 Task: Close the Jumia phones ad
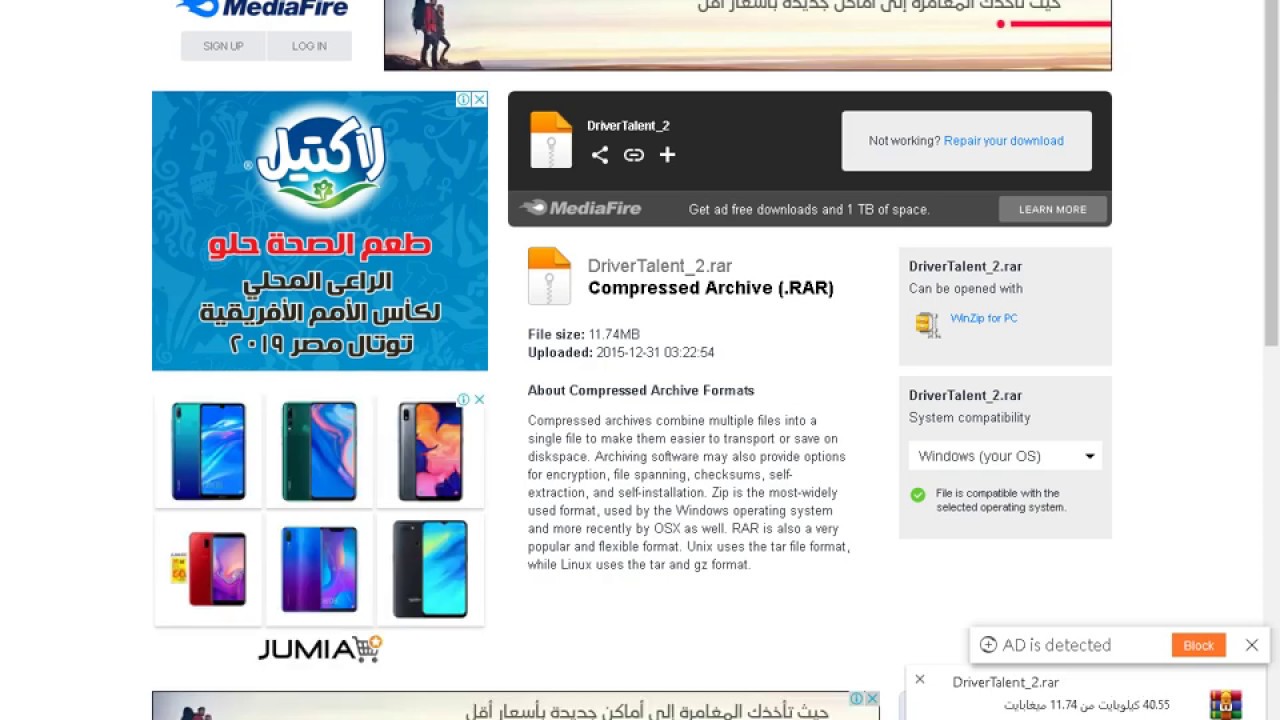(479, 399)
